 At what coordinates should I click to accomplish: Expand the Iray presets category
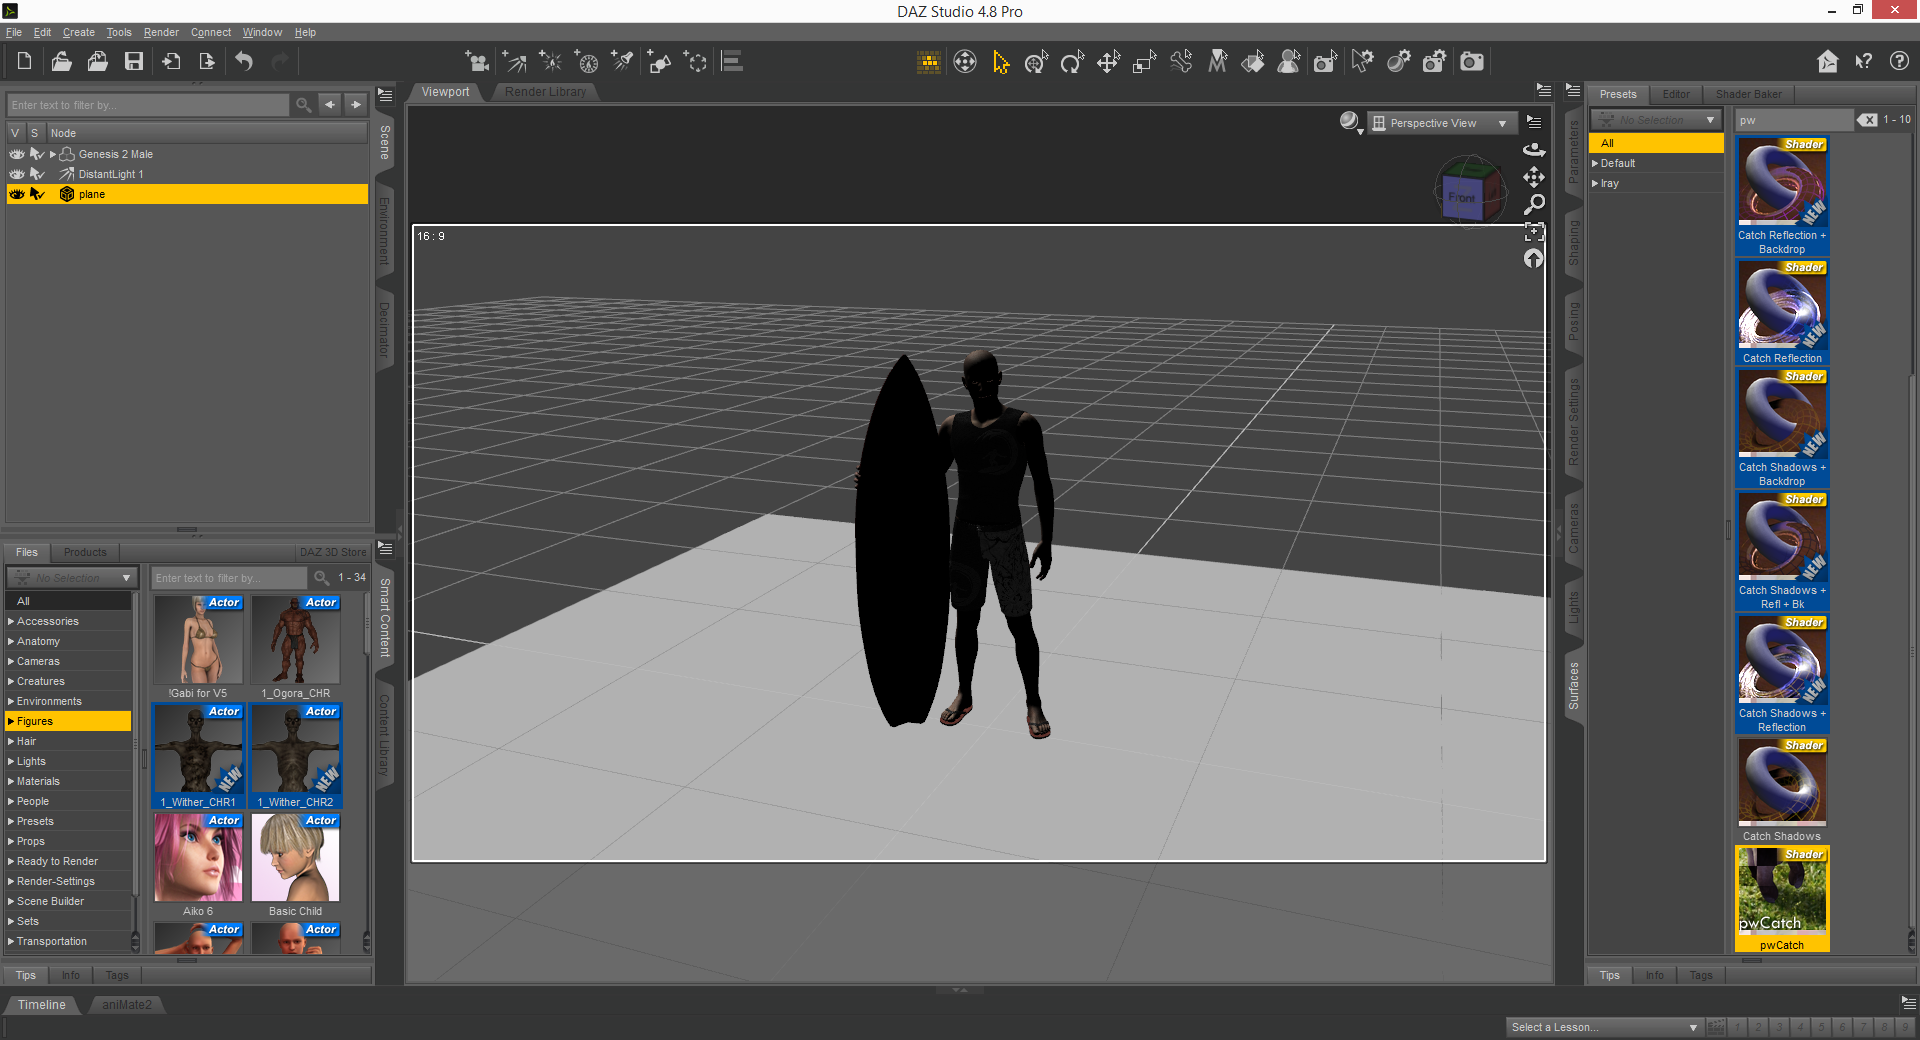pos(1595,183)
